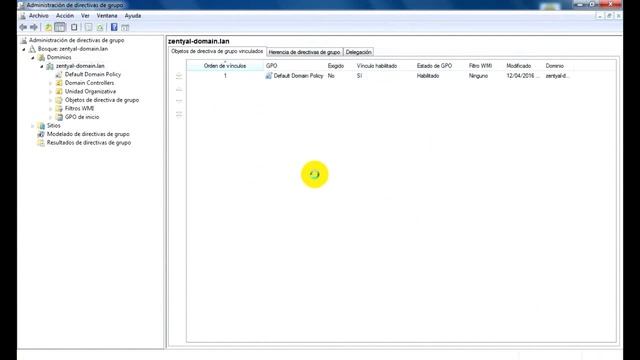This screenshot has width=640, height=360.
Task: Sort by Filtro WMI column header
Action: [x=486, y=66]
